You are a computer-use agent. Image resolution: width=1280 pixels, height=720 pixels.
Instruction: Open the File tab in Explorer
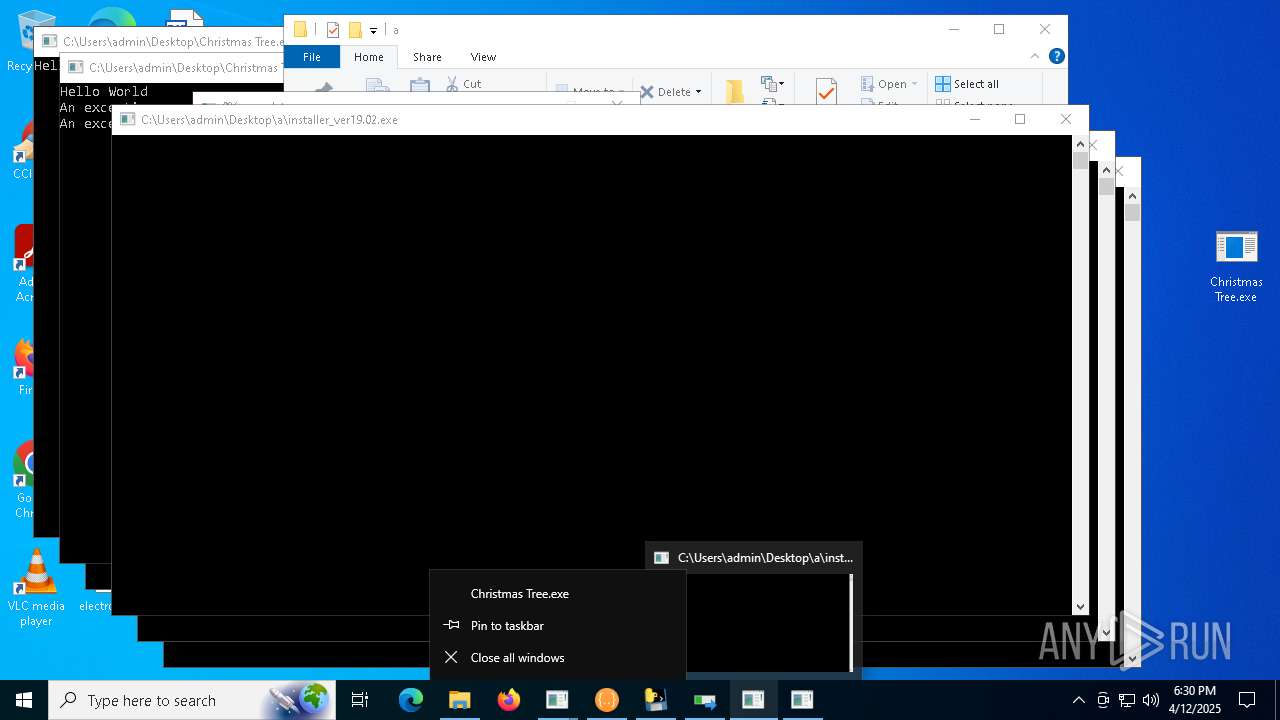point(312,57)
